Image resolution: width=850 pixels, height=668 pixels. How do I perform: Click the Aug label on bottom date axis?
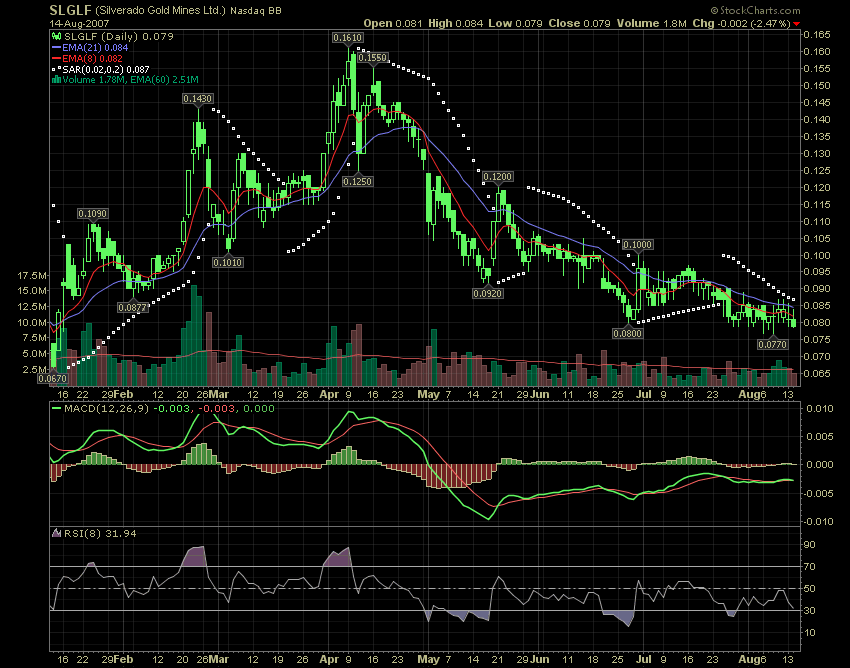point(749,659)
